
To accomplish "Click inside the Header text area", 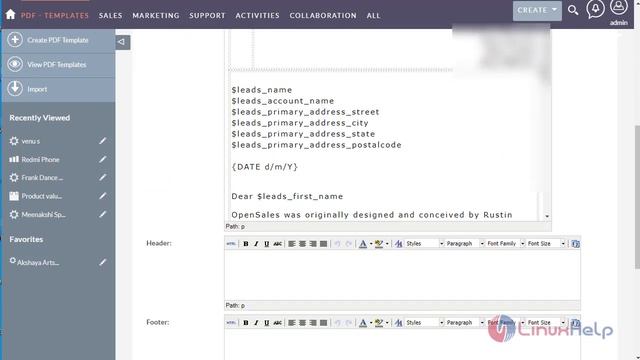I will [402, 275].
